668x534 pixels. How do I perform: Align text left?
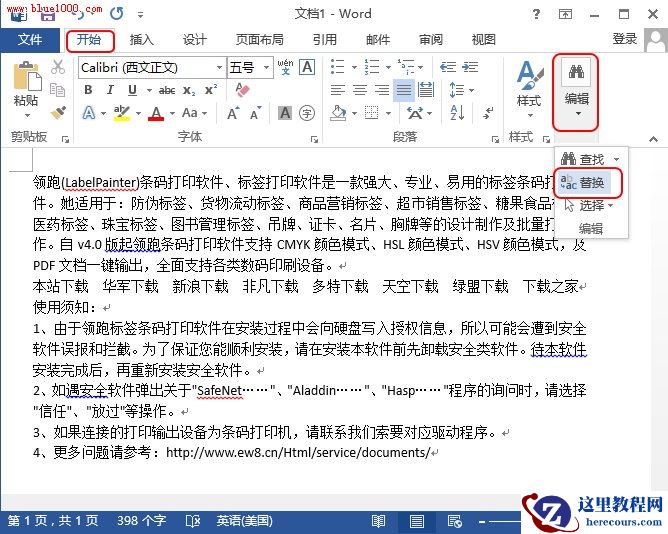point(338,90)
